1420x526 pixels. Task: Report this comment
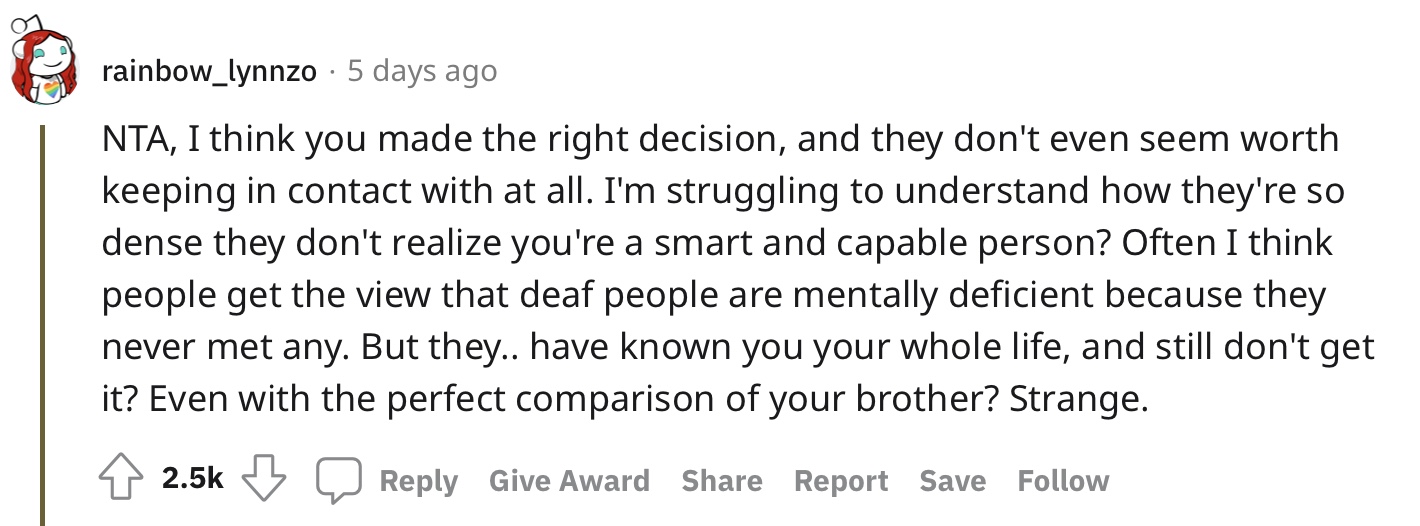pos(841,481)
